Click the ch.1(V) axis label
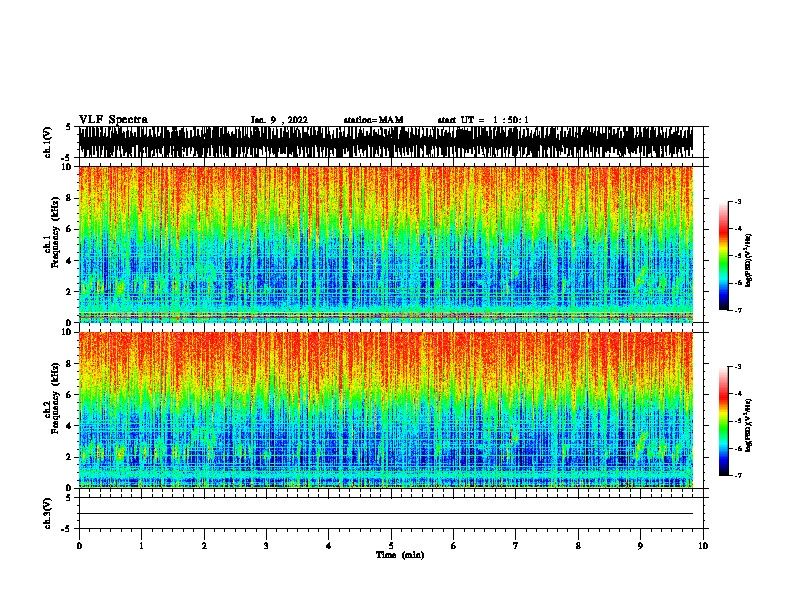The image size is (792, 612). pos(48,142)
